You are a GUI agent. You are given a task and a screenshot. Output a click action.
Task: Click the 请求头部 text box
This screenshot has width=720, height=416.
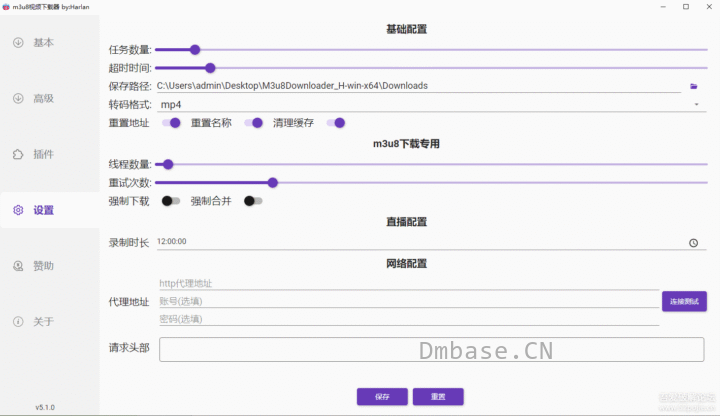[431, 349]
